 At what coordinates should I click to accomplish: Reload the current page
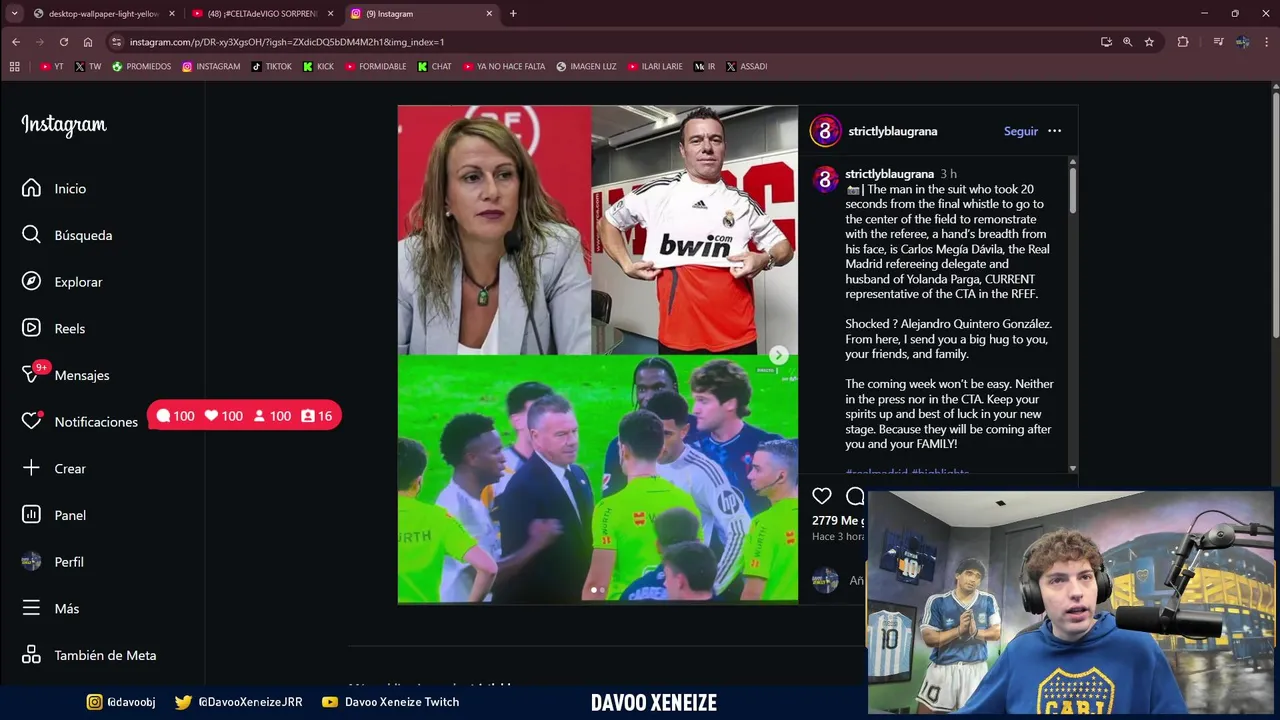tap(63, 42)
